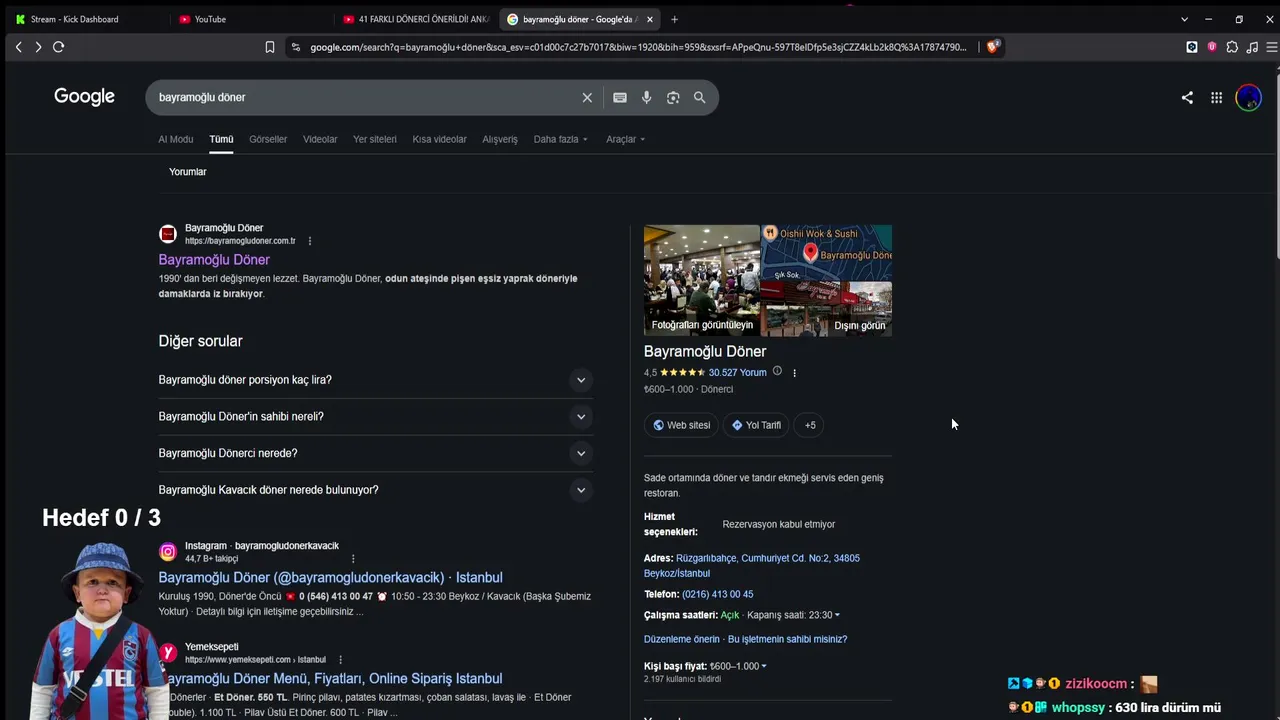Select the 'Videolar' search tab
1280x720 pixels.
coord(320,139)
